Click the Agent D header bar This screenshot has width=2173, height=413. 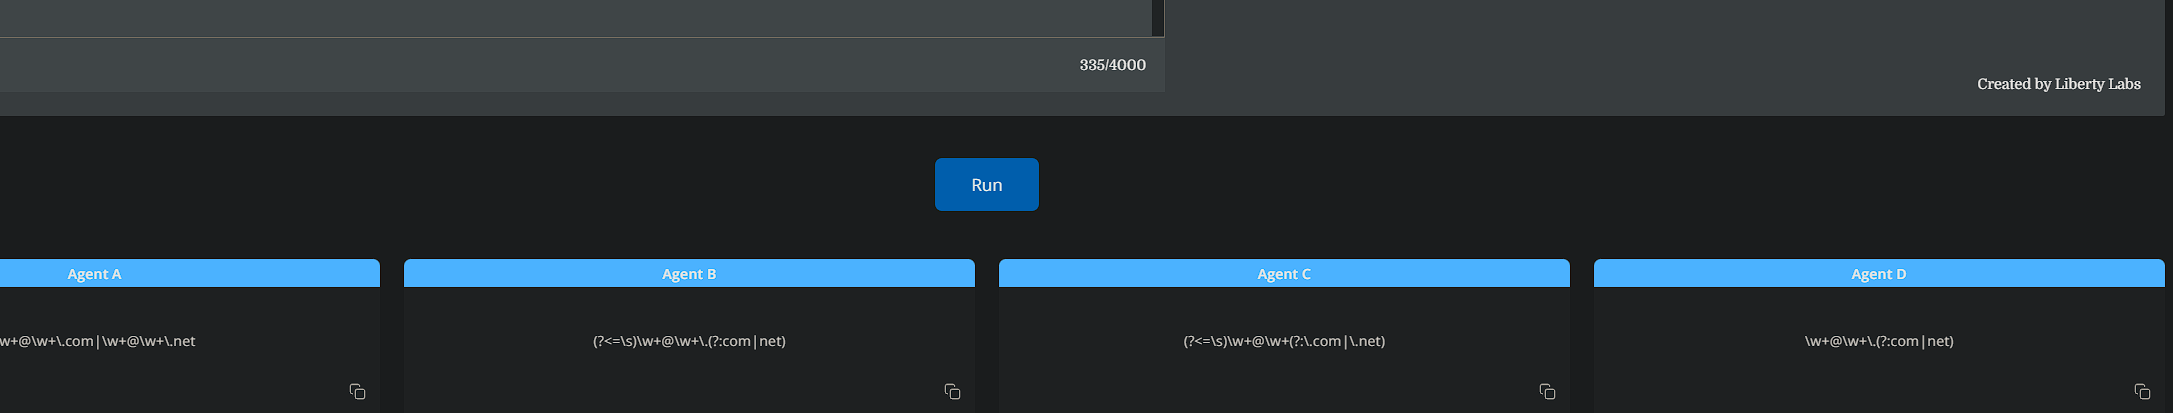click(1879, 274)
